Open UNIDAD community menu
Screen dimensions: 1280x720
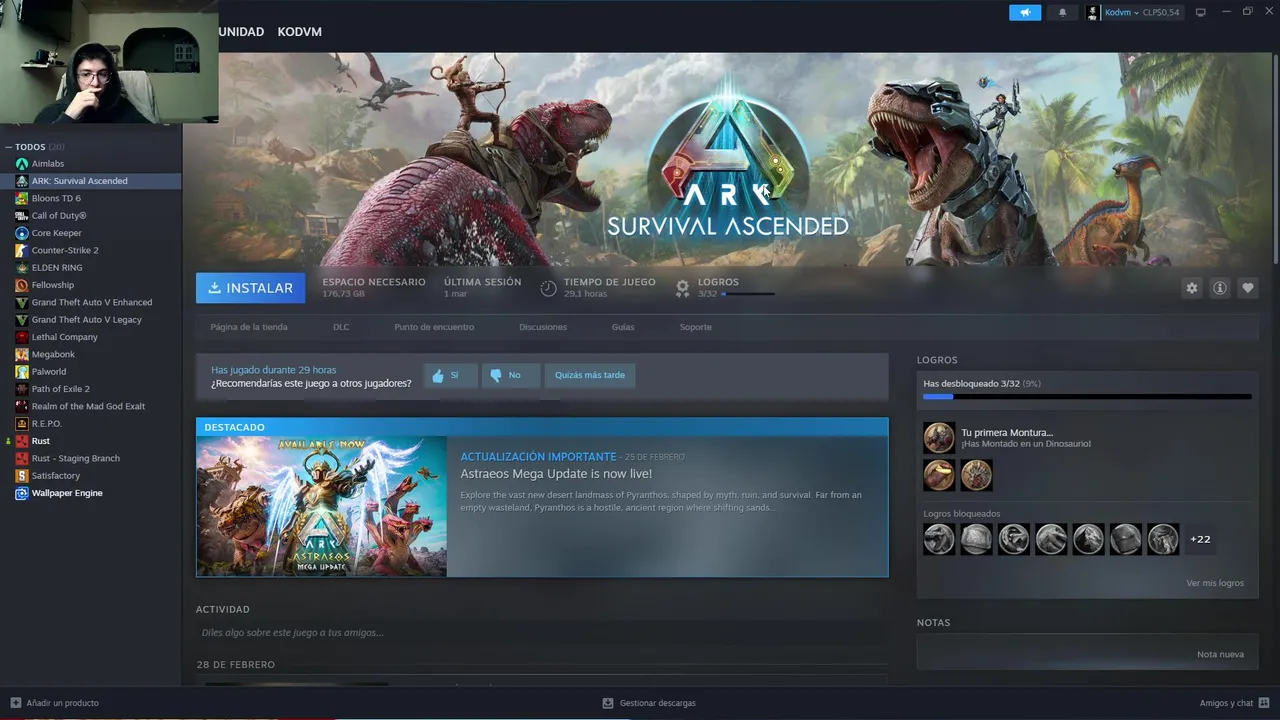pos(241,32)
